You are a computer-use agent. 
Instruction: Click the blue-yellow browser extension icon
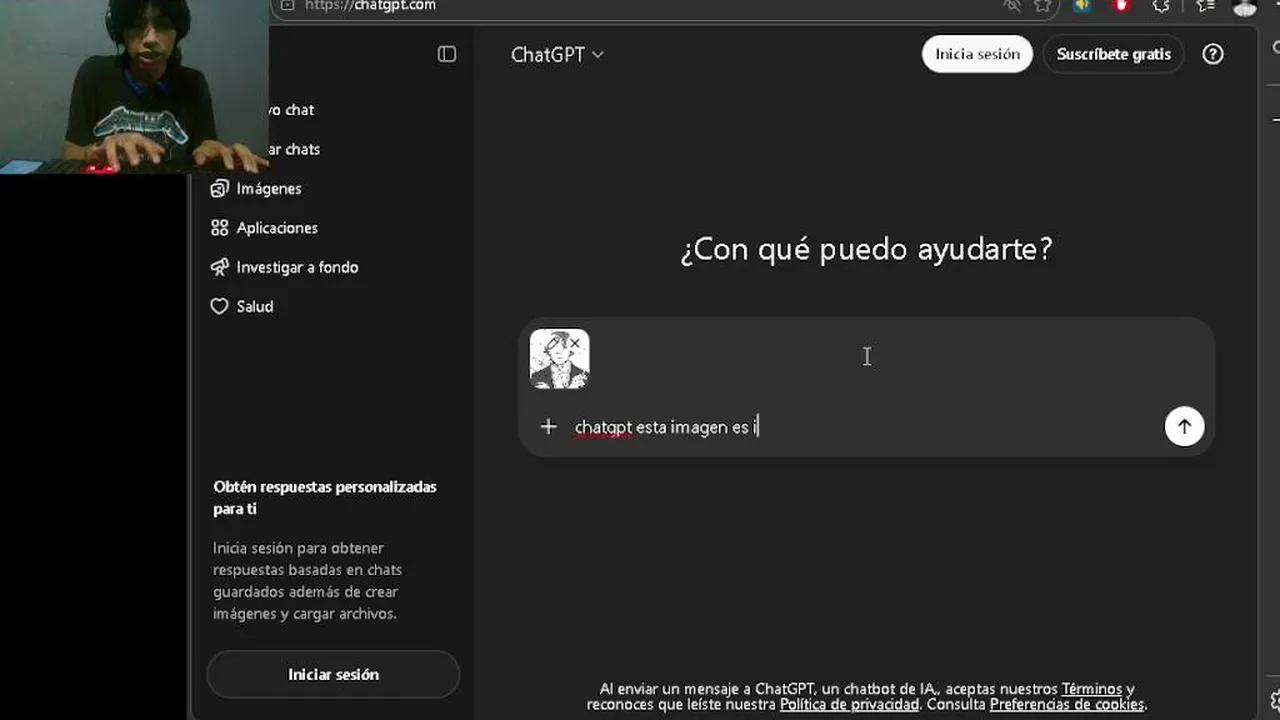tap(1082, 6)
